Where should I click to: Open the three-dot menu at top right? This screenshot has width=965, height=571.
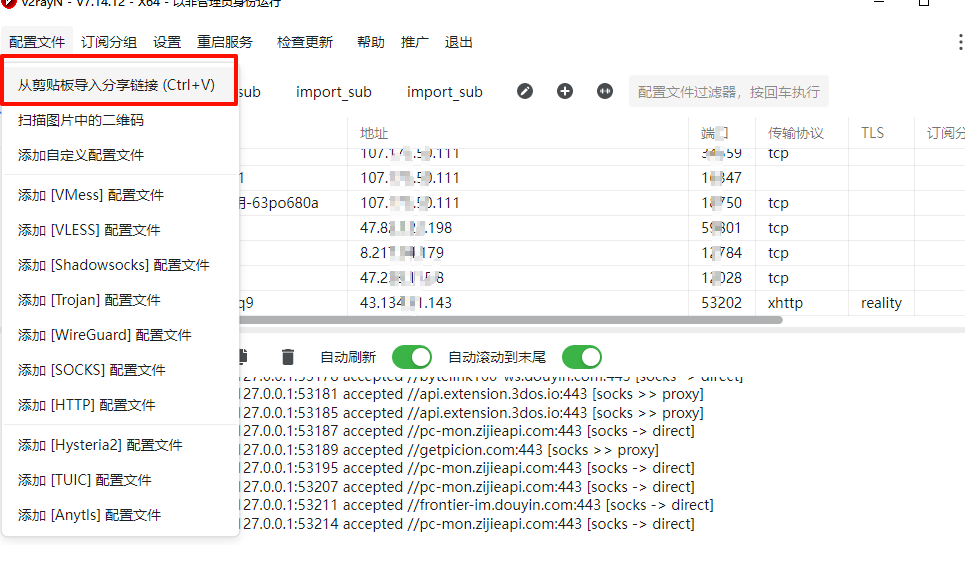click(960, 42)
